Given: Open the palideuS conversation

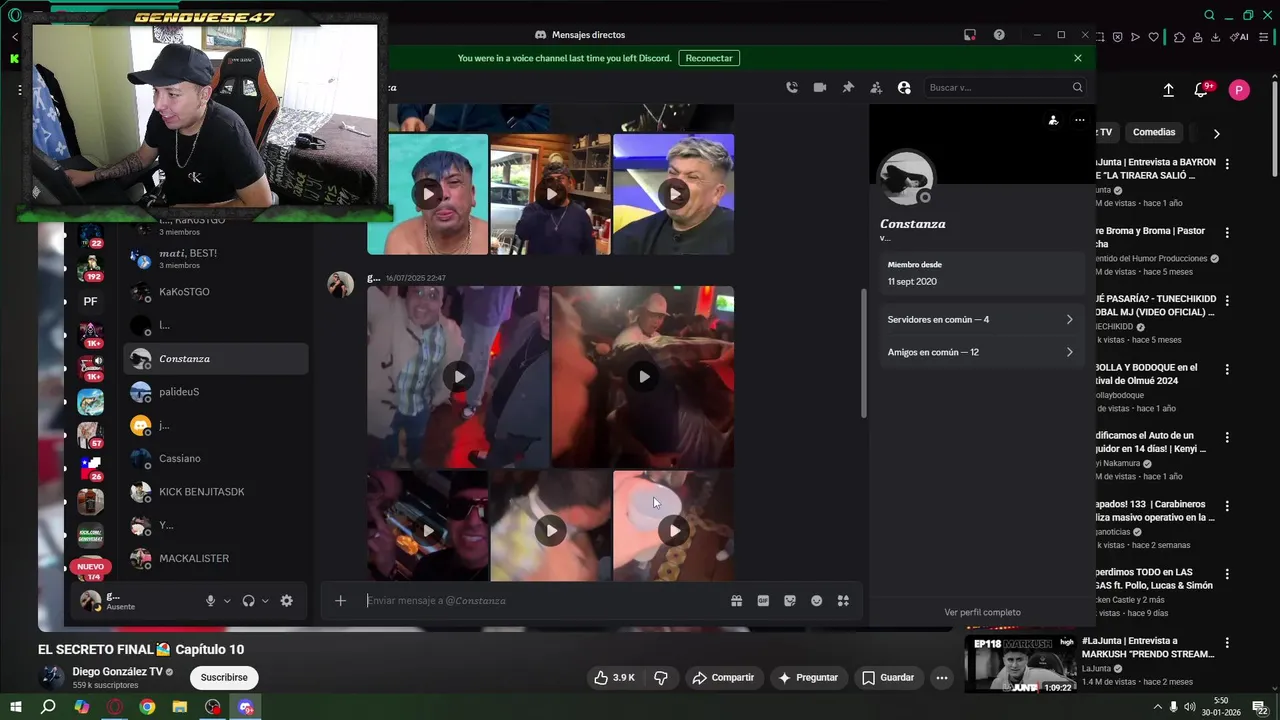Looking at the screenshot, I should 215,392.
